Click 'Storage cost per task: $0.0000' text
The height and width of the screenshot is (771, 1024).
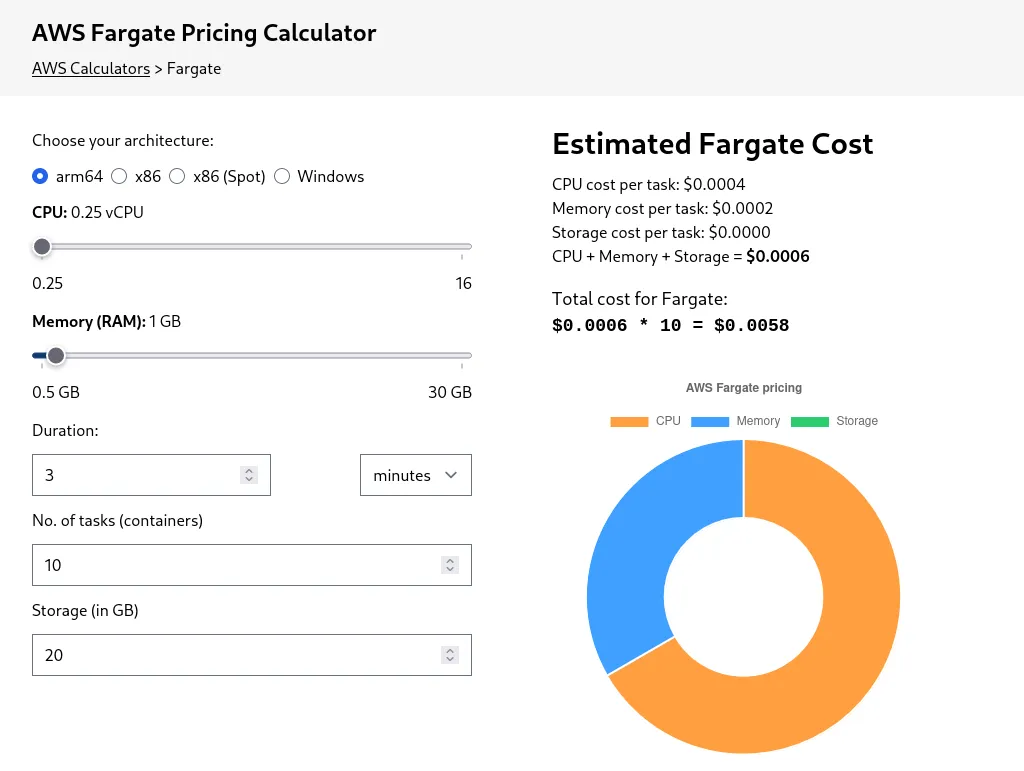click(x=661, y=232)
